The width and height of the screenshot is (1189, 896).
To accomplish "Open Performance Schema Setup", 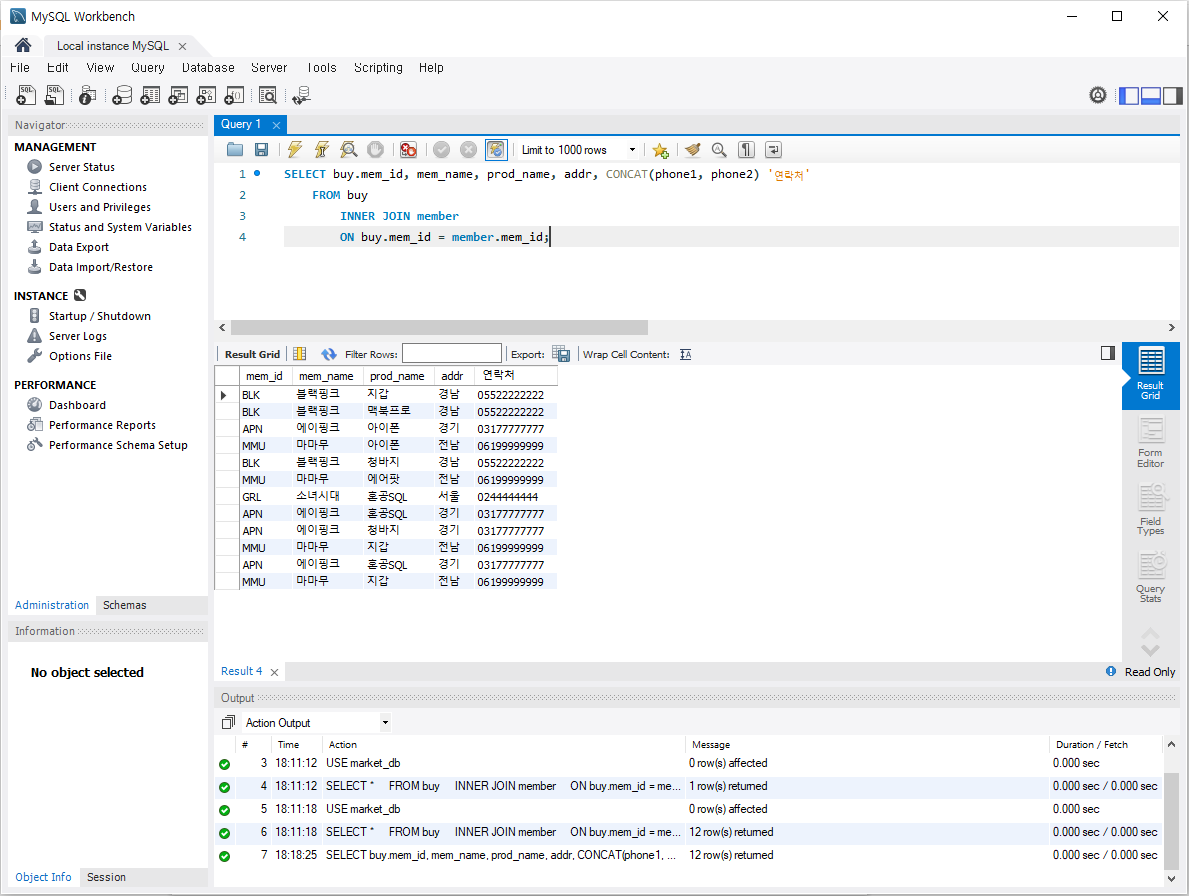I will [118, 445].
